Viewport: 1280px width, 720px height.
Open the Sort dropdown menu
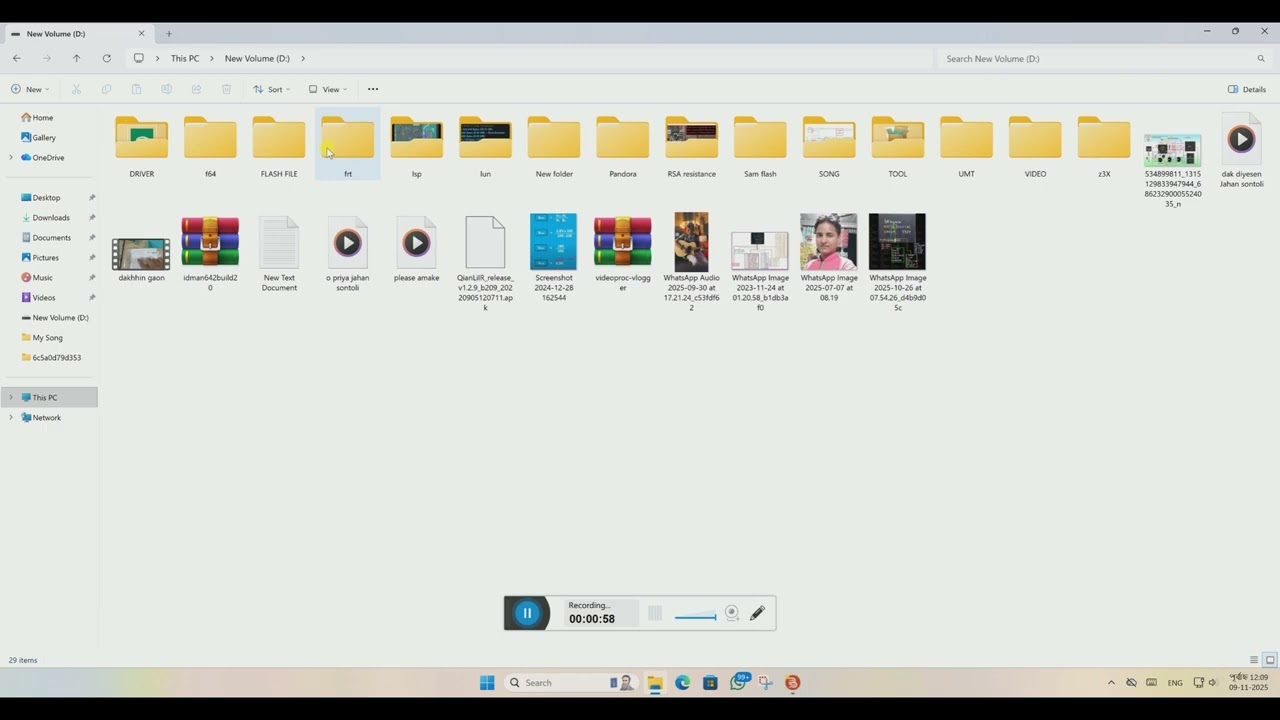coord(272,89)
